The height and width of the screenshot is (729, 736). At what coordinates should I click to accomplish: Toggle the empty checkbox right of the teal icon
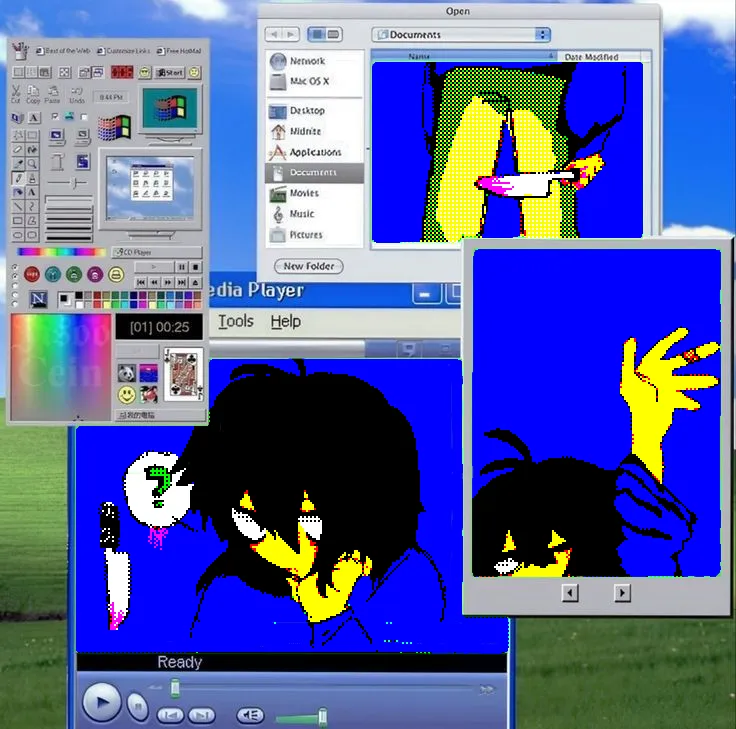84,116
